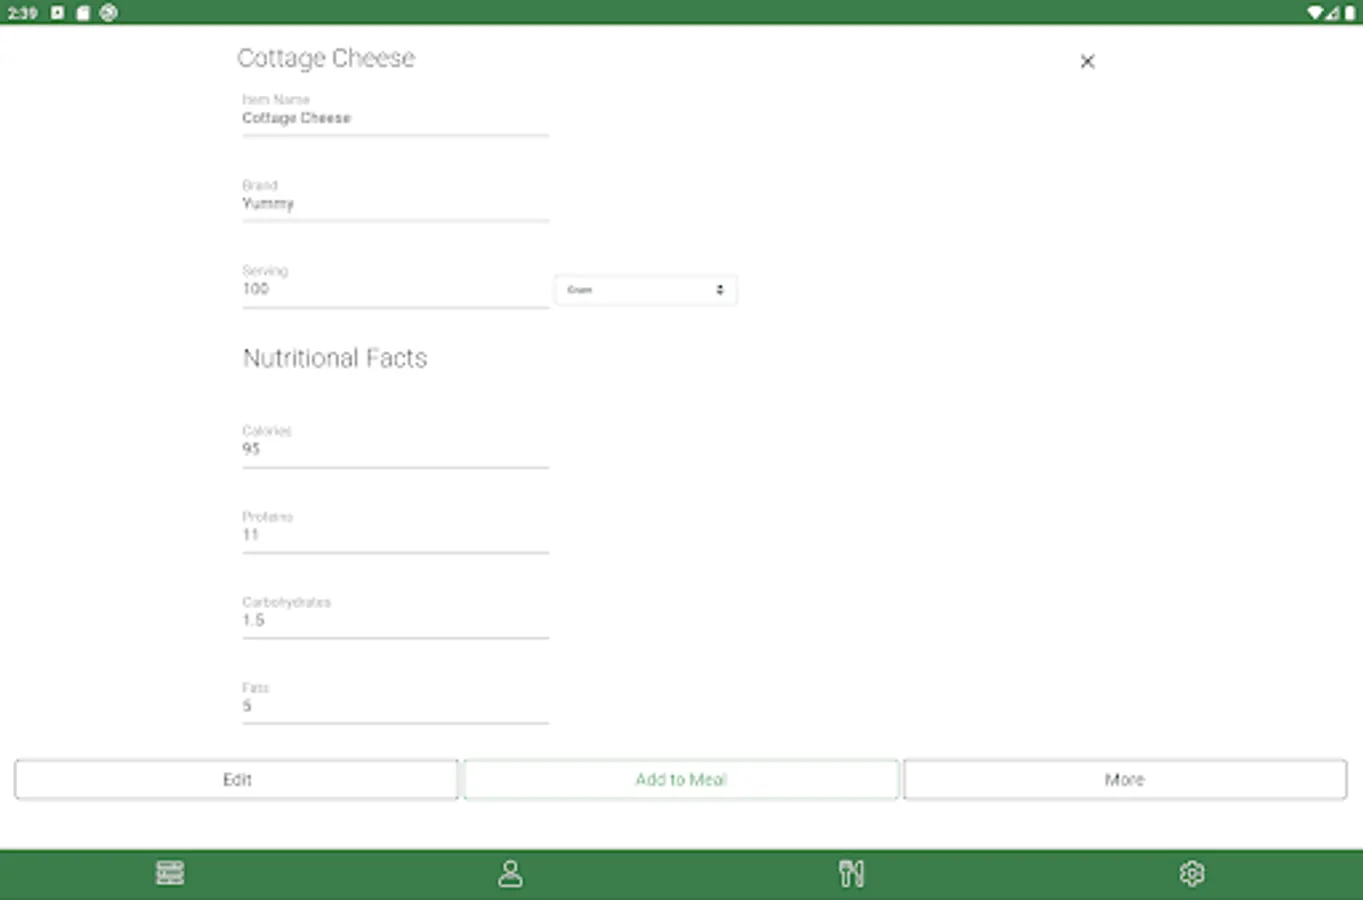Select Add to Meal
Viewport: 1363px width, 900px height.
[681, 779]
